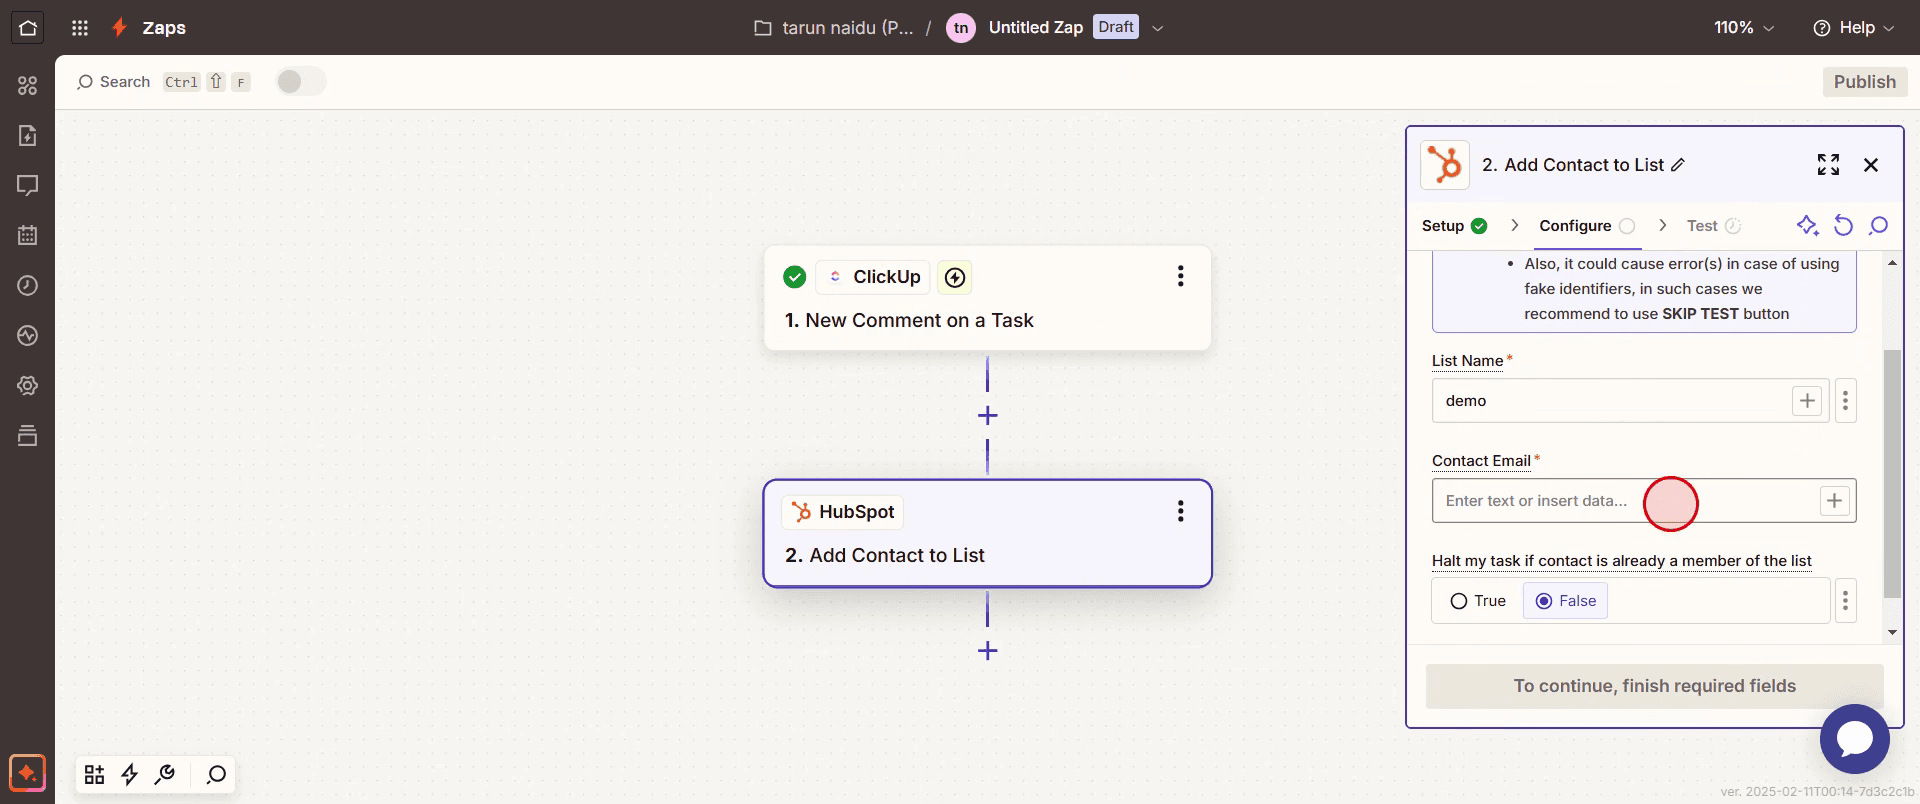1920x804 pixels.
Task: Click the HubSpot logo in panel header
Action: click(x=1445, y=165)
